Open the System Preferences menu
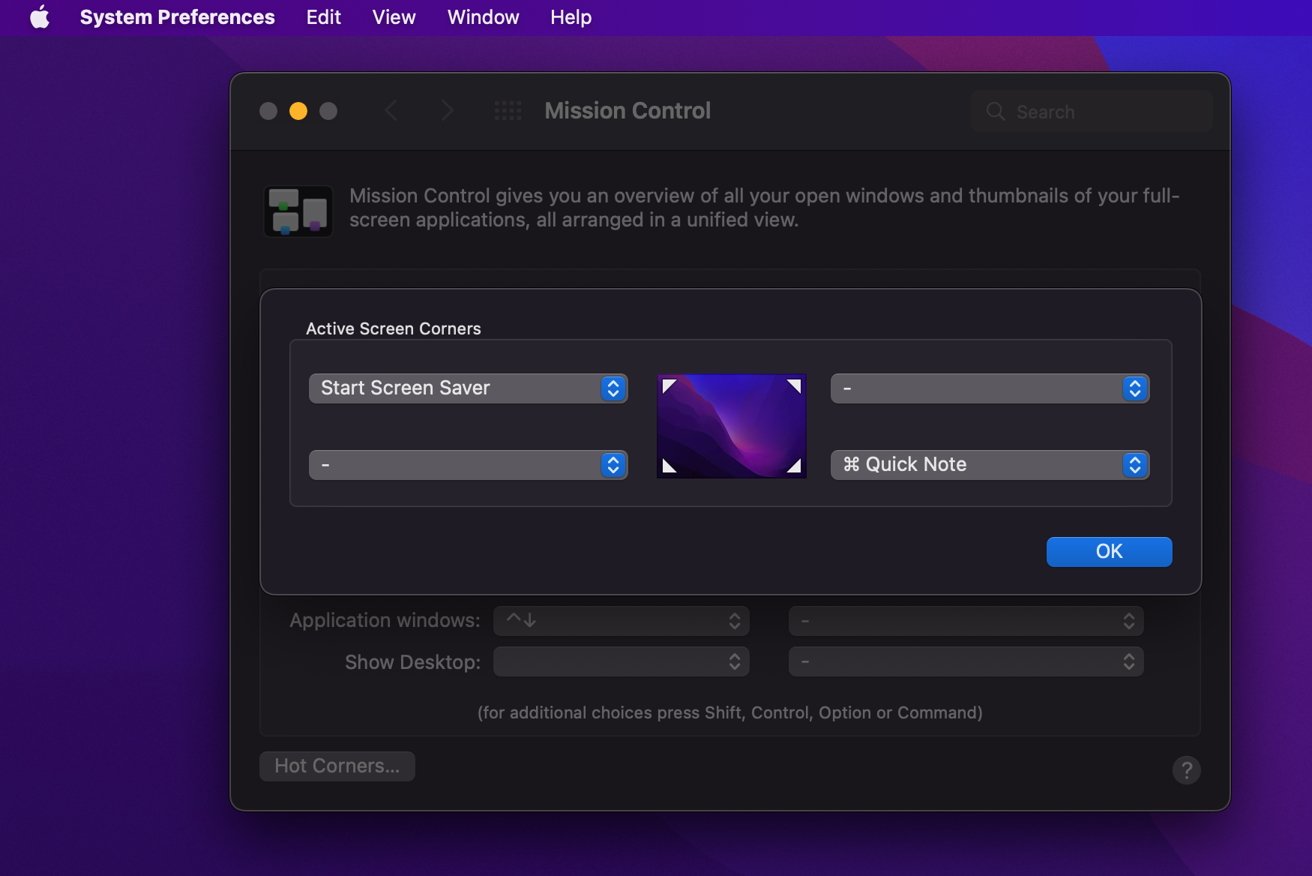1312x876 pixels. [x=177, y=17]
